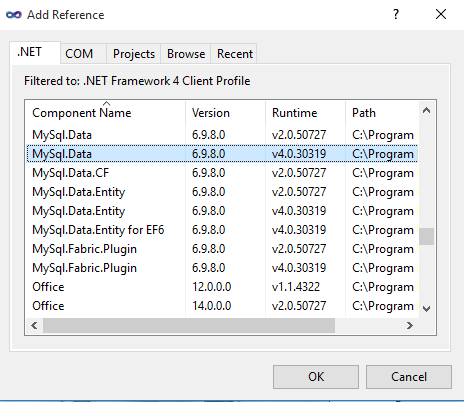Click the question mark help button
The image size is (464, 402).
tap(396, 14)
